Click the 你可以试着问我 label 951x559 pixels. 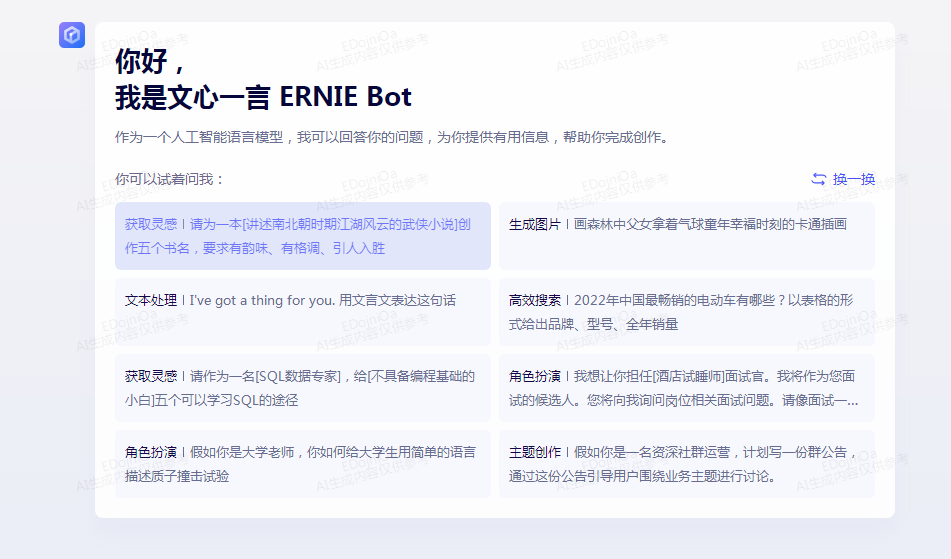pos(170,179)
